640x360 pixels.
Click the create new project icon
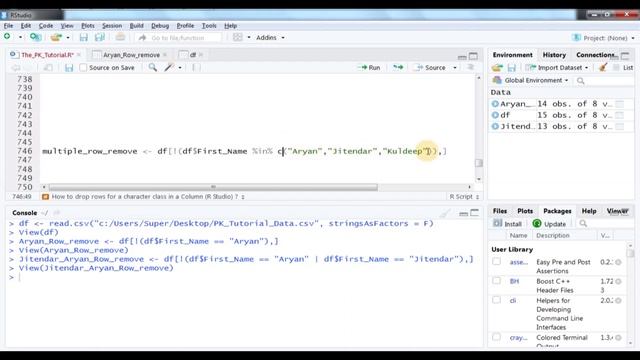[36, 37]
